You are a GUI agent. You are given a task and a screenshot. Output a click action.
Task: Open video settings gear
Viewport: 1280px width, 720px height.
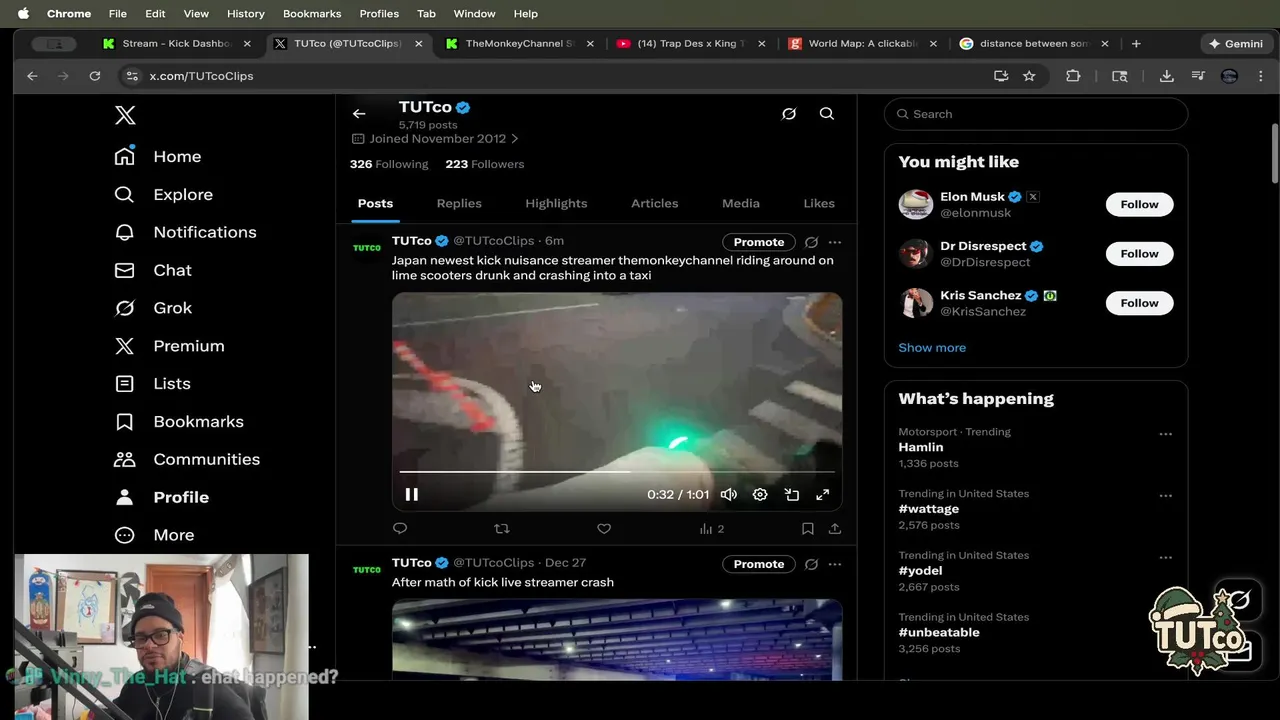pos(760,494)
